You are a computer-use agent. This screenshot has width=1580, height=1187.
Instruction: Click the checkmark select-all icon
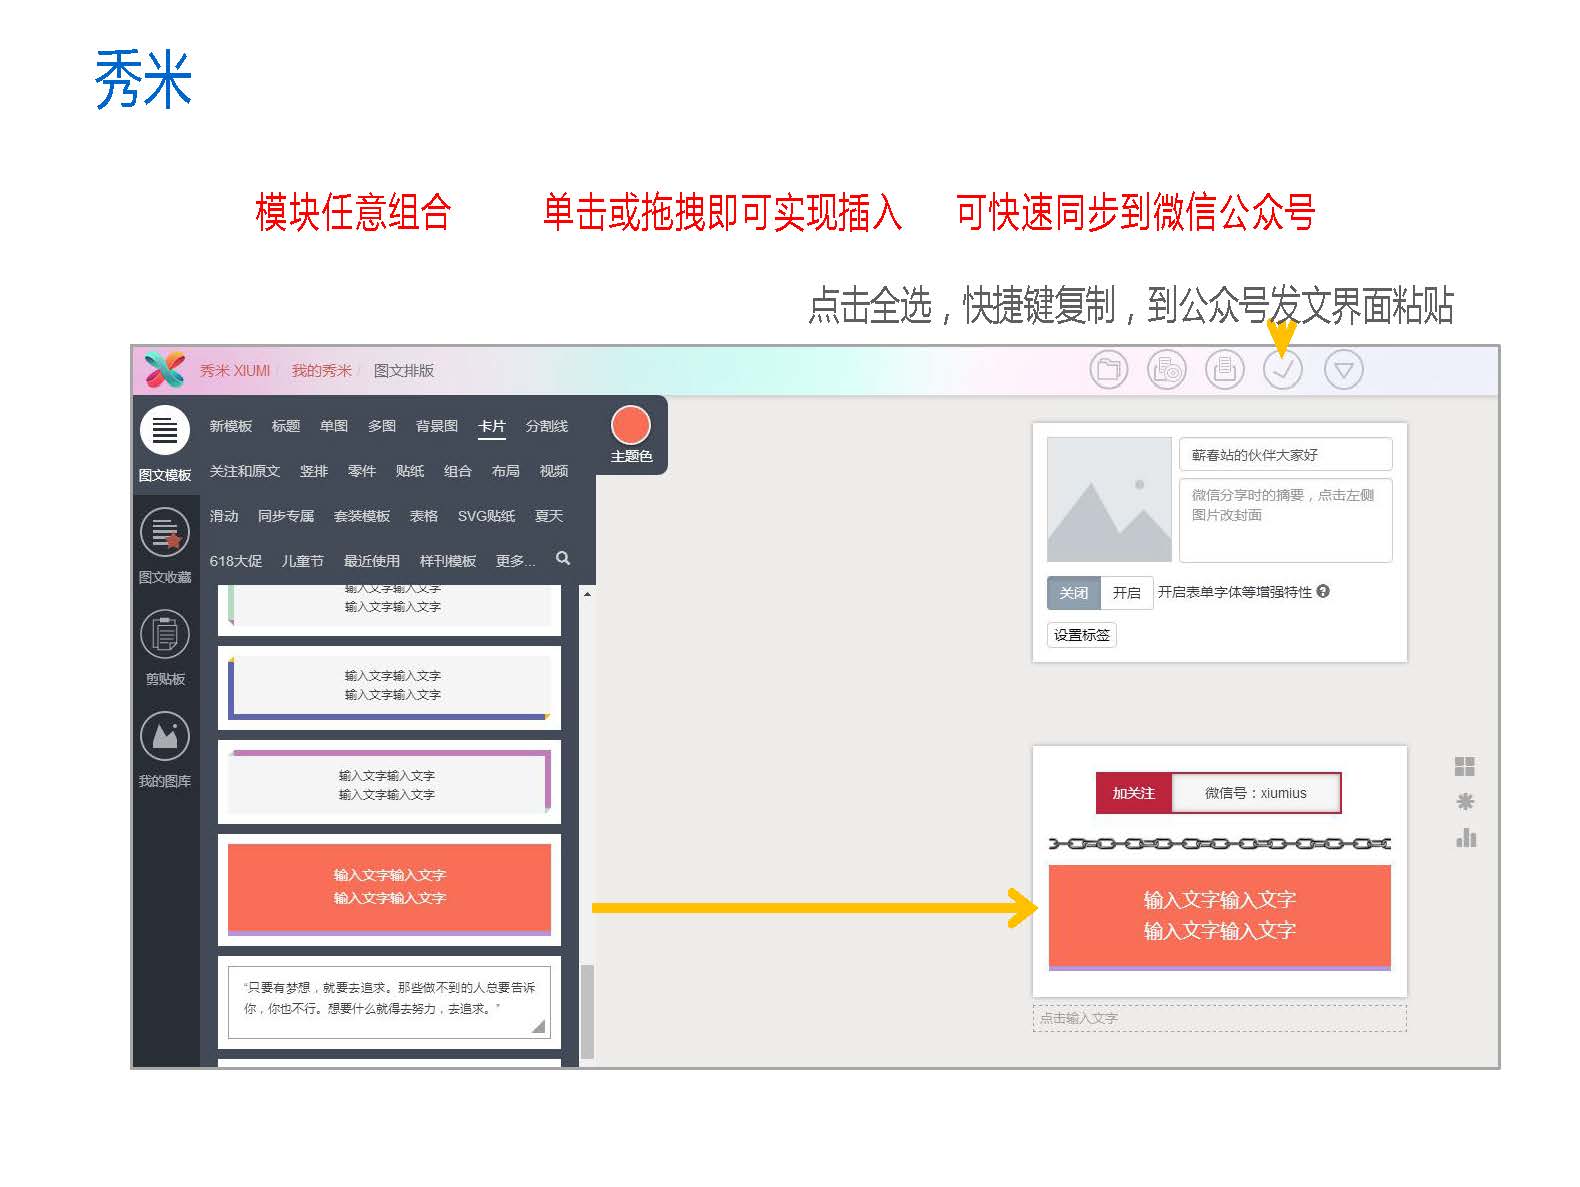tap(1283, 370)
